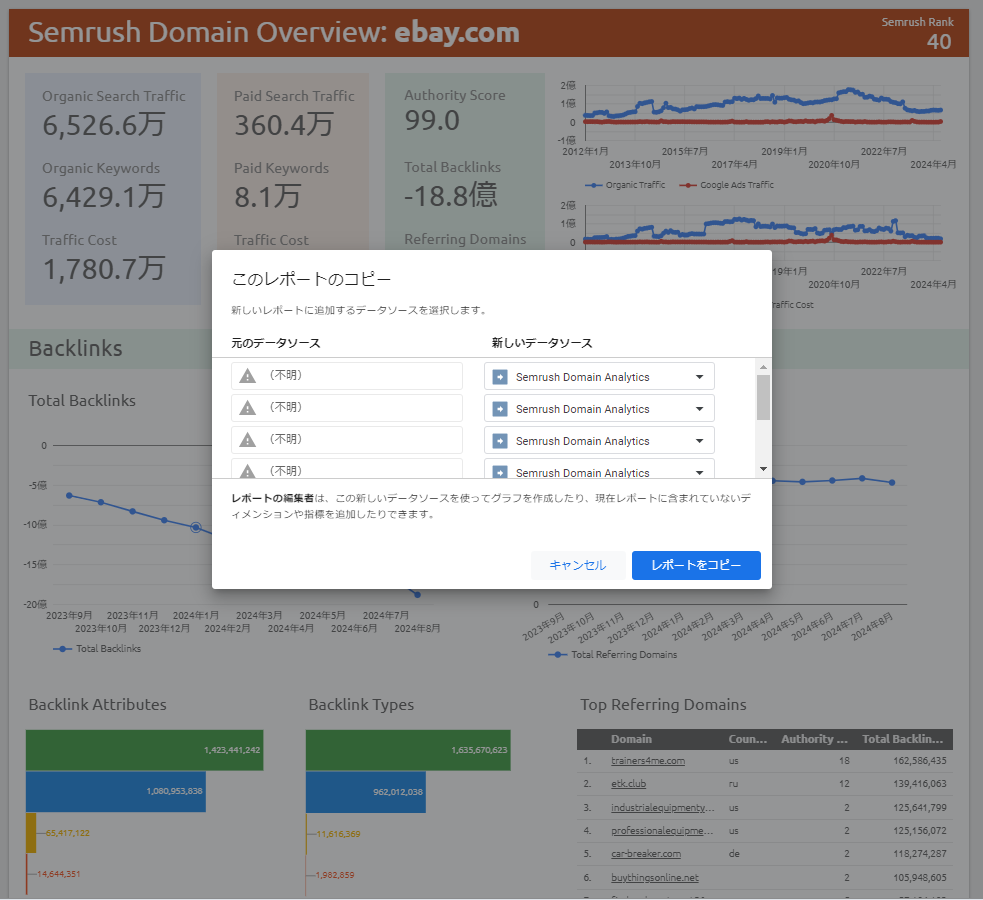Click yellow 65,417,122 attributes bar
The height and width of the screenshot is (900, 983).
pyautogui.click(x=31, y=833)
